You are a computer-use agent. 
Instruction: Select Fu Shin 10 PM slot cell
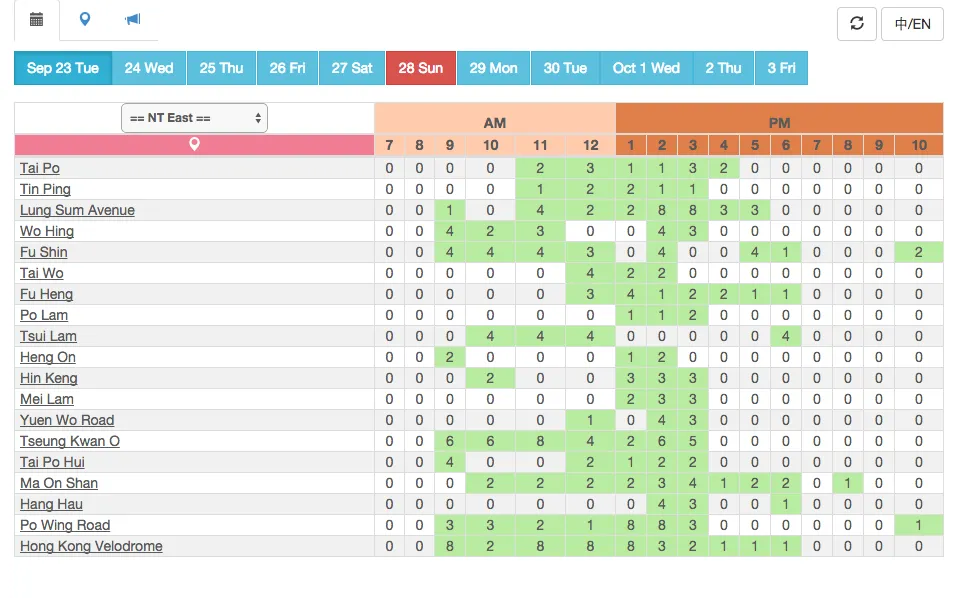coord(919,252)
